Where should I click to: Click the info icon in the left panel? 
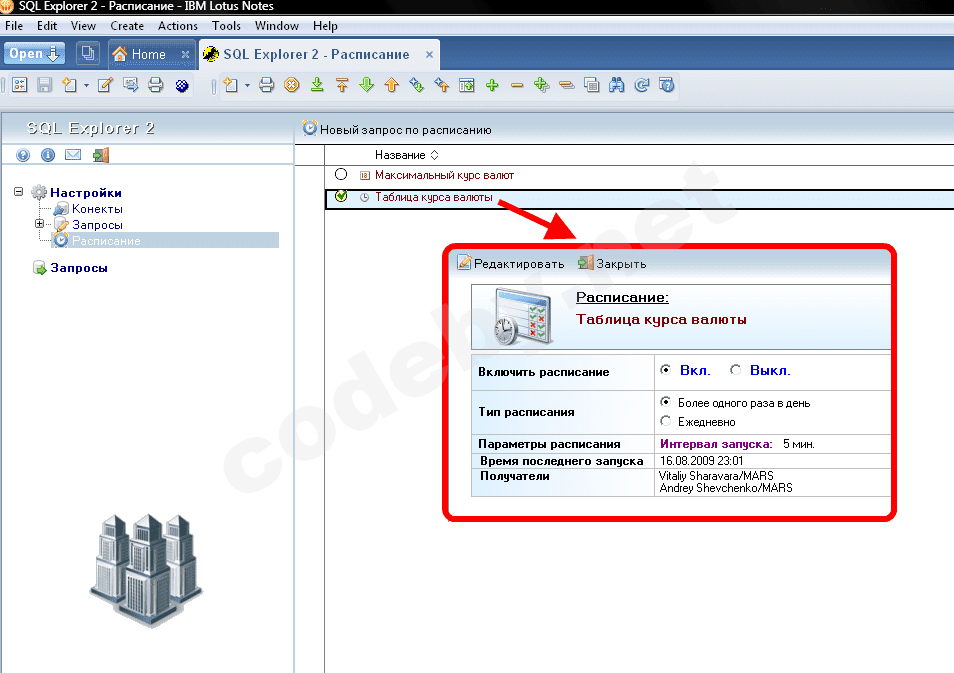pyautogui.click(x=48, y=155)
